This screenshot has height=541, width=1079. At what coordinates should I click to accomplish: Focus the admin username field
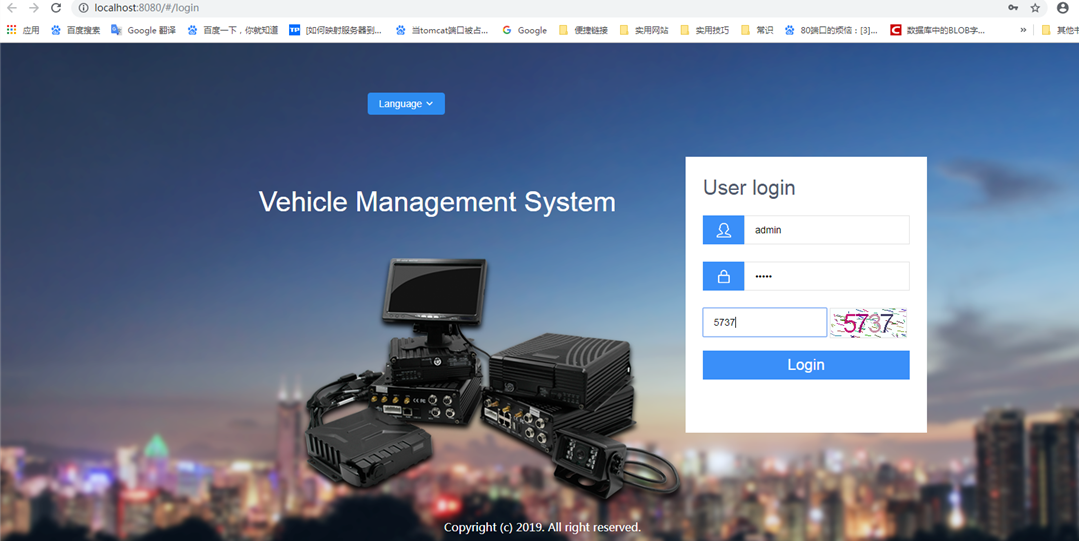coord(826,230)
